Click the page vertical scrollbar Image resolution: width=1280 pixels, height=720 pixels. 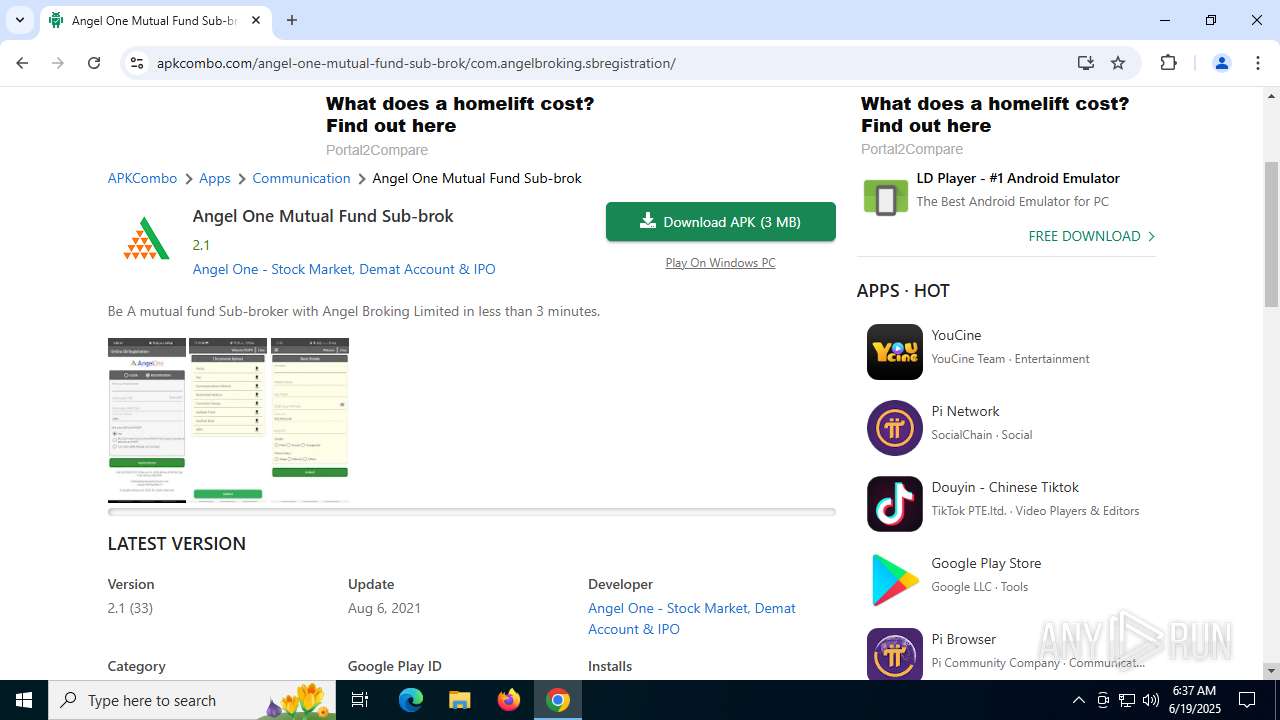[x=1272, y=235]
